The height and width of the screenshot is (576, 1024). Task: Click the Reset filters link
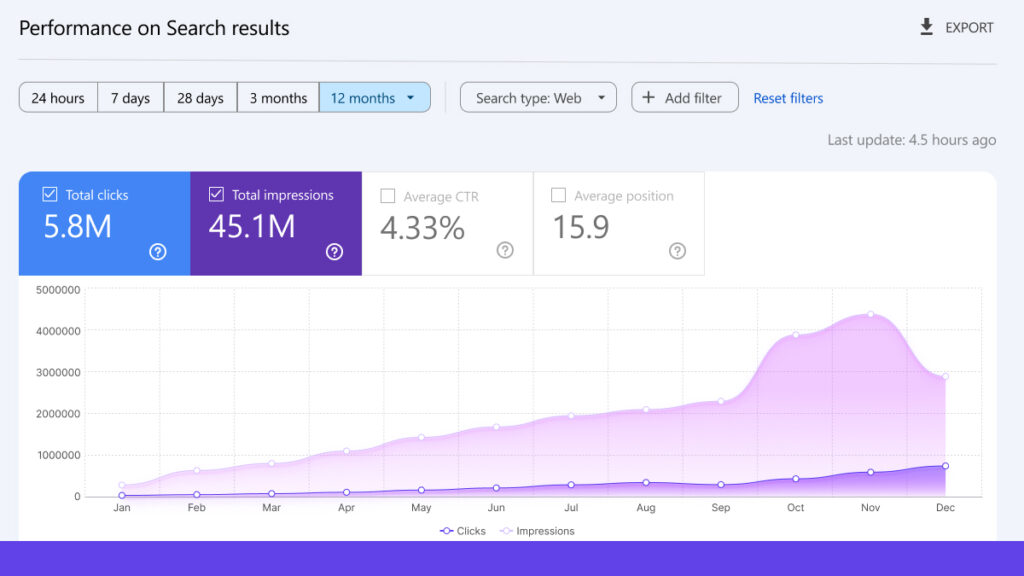(788, 97)
